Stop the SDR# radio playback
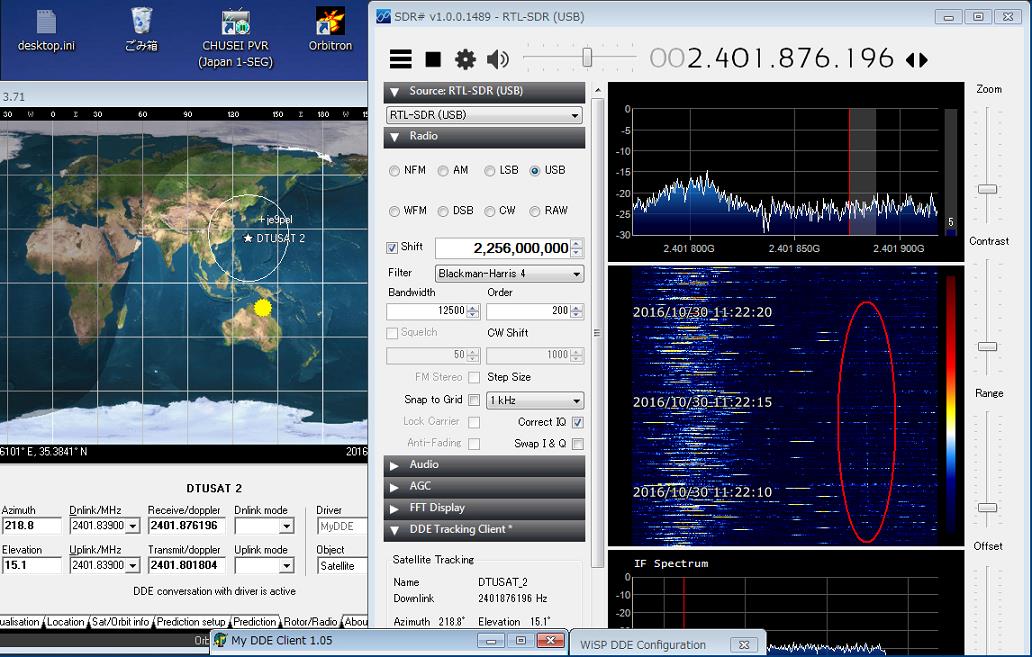This screenshot has height=657, width=1032. coord(433,59)
